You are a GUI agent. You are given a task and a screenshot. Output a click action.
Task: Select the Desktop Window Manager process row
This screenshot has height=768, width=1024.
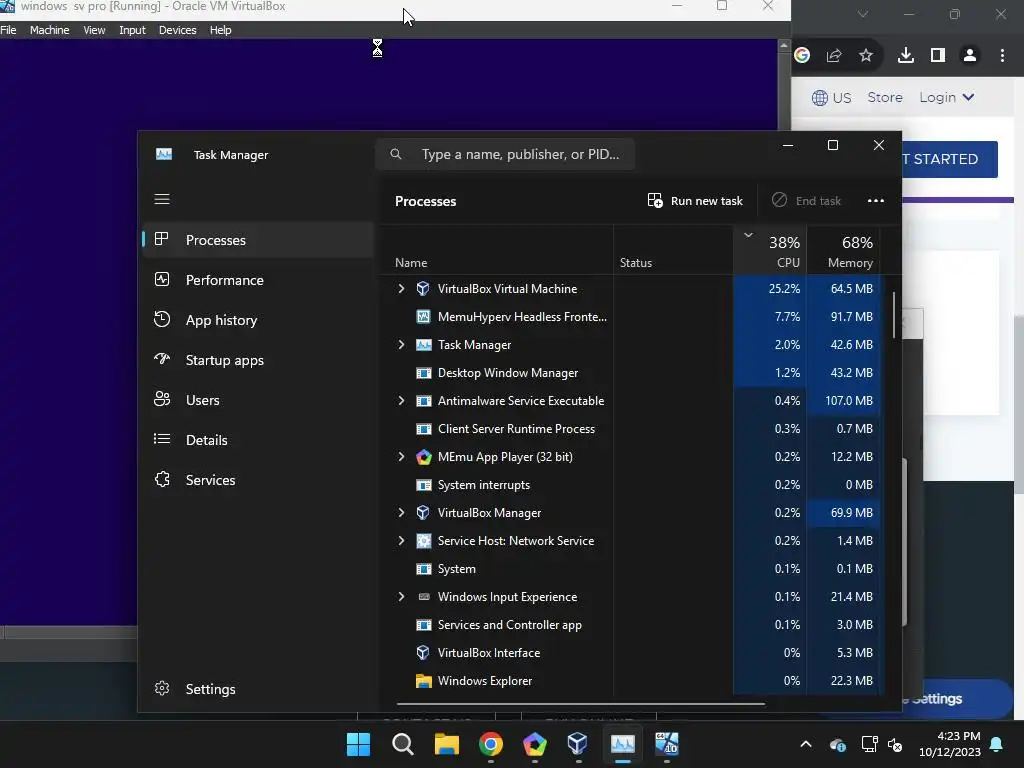click(630, 373)
